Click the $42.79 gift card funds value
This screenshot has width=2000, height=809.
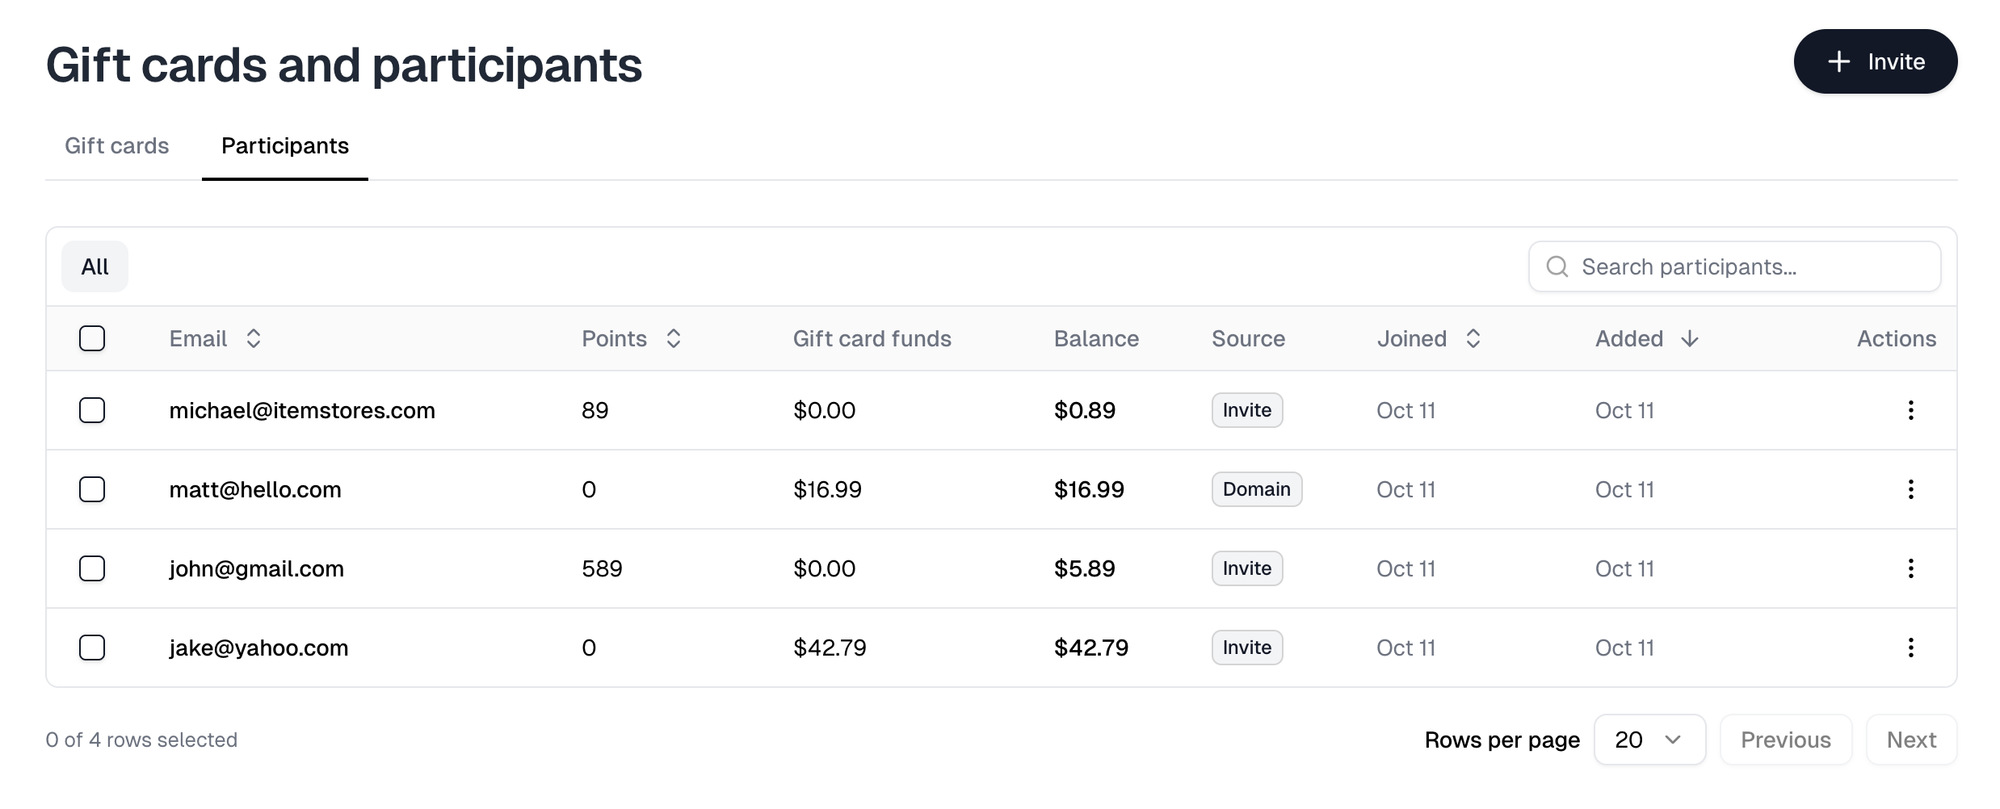point(830,648)
